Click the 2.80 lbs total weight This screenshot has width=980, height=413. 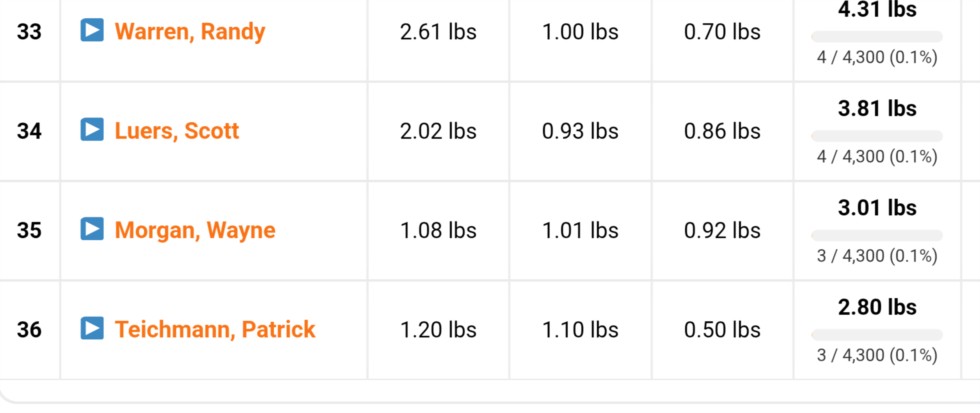click(x=877, y=307)
